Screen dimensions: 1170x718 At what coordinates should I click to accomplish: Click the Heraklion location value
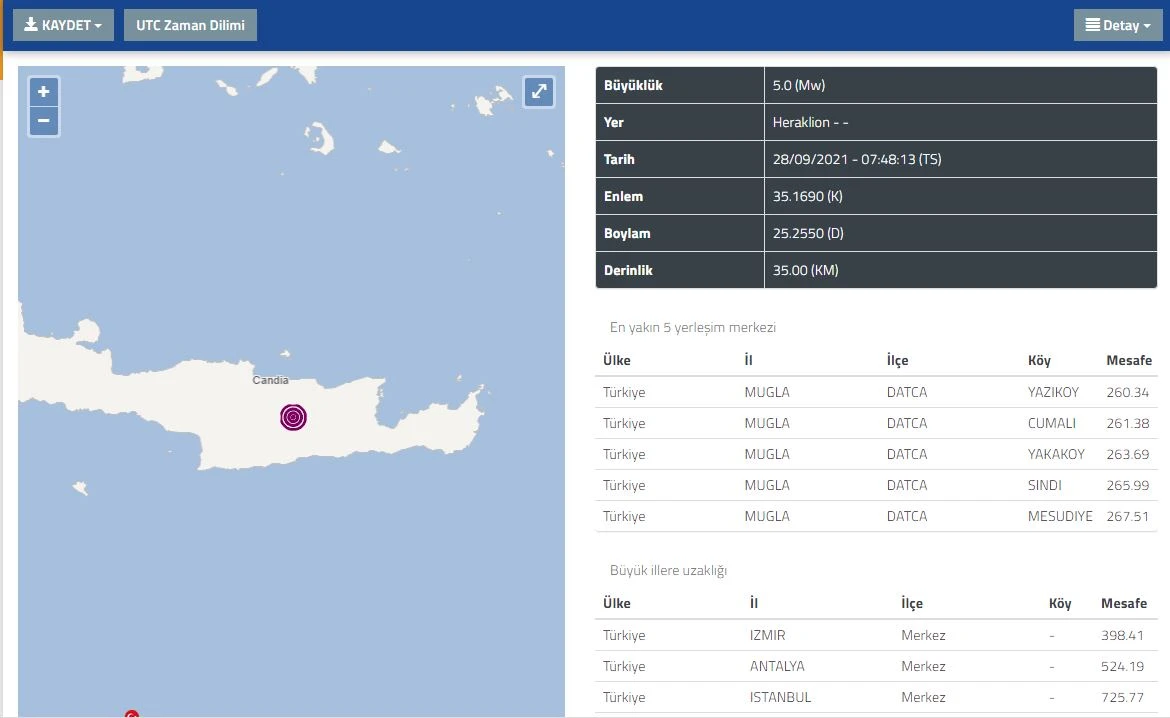pos(810,123)
